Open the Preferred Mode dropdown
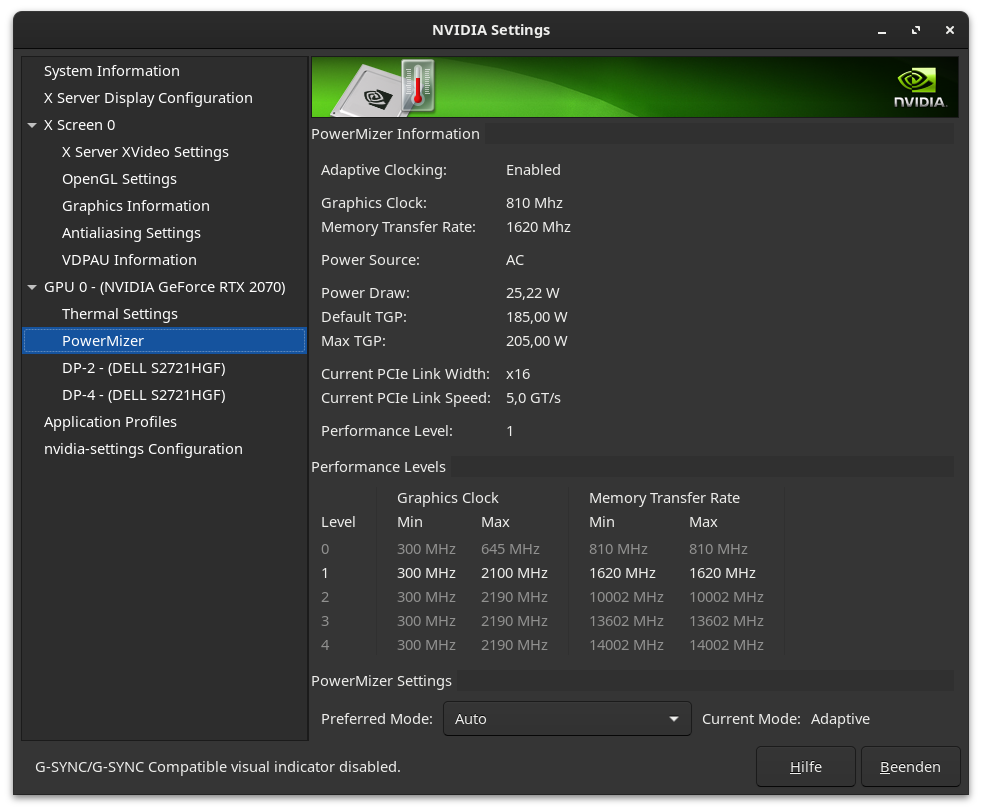 pos(567,719)
